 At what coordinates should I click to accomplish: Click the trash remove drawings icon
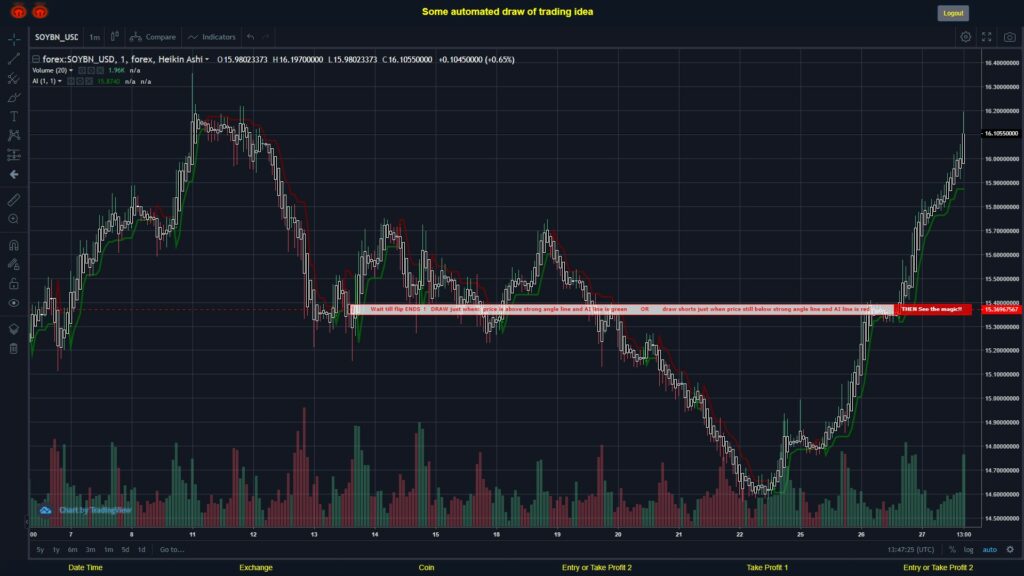(14, 348)
